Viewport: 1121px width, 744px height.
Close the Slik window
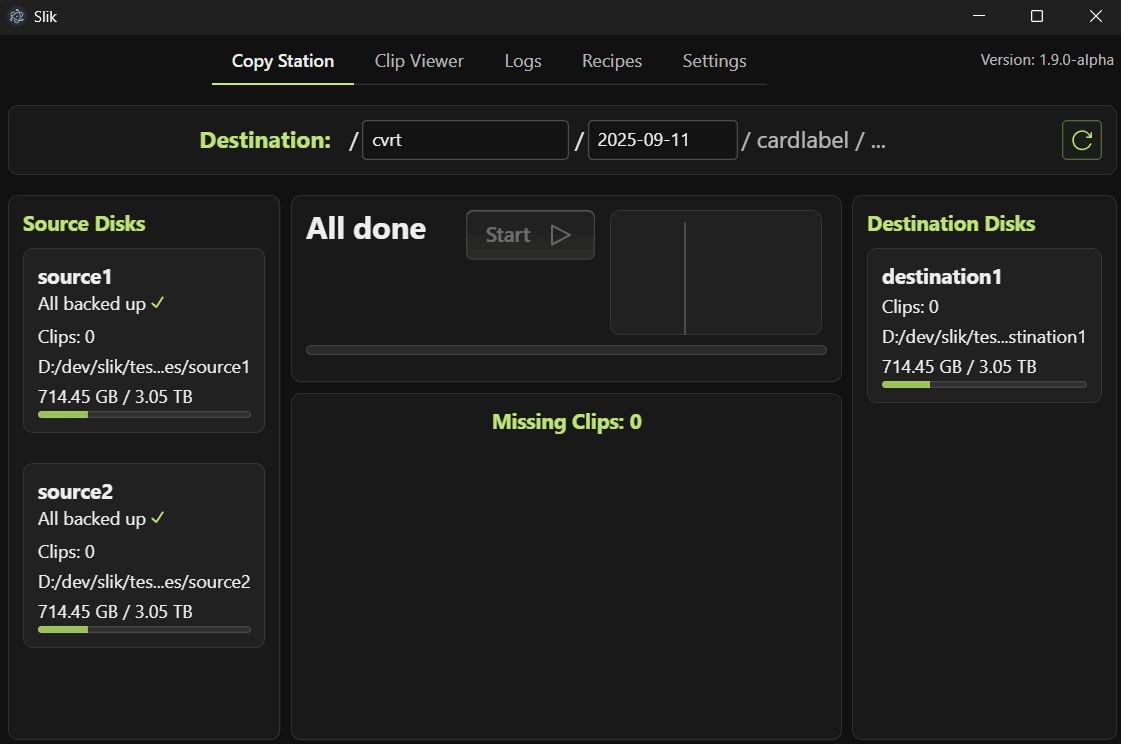point(1095,16)
